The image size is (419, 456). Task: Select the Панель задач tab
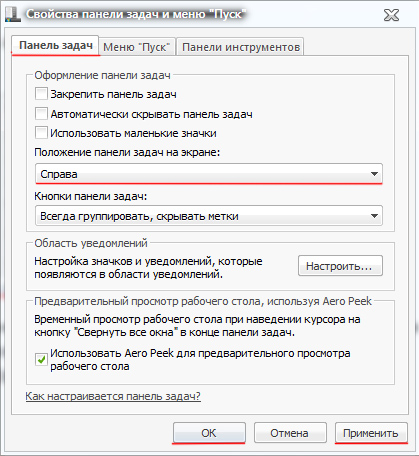pyautogui.click(x=56, y=45)
